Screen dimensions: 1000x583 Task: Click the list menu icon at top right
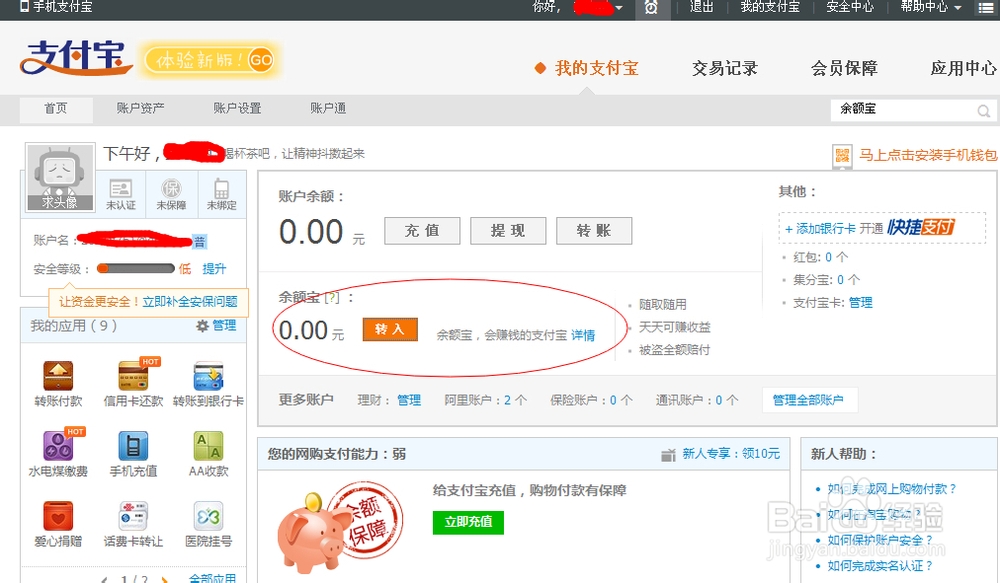coord(986,8)
